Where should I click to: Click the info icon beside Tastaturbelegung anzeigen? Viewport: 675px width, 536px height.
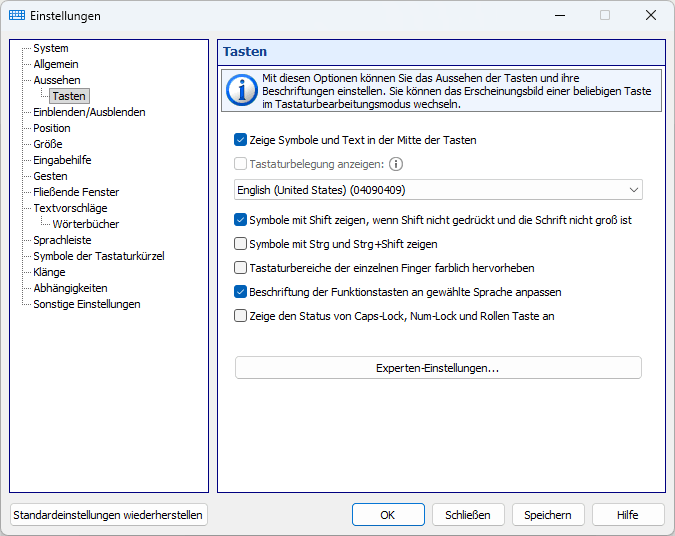point(396,164)
